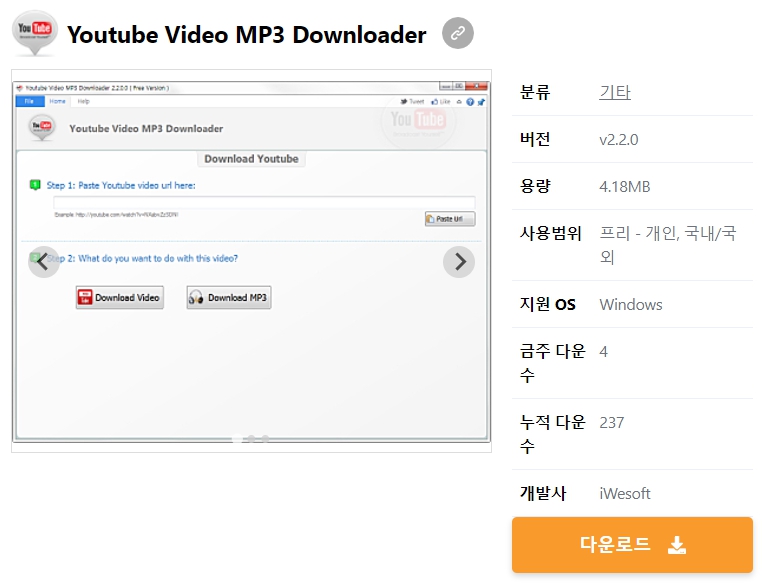Image resolution: width=763 pixels, height=585 pixels.
Task: Open the File menu in app screenshot
Action: [x=30, y=101]
